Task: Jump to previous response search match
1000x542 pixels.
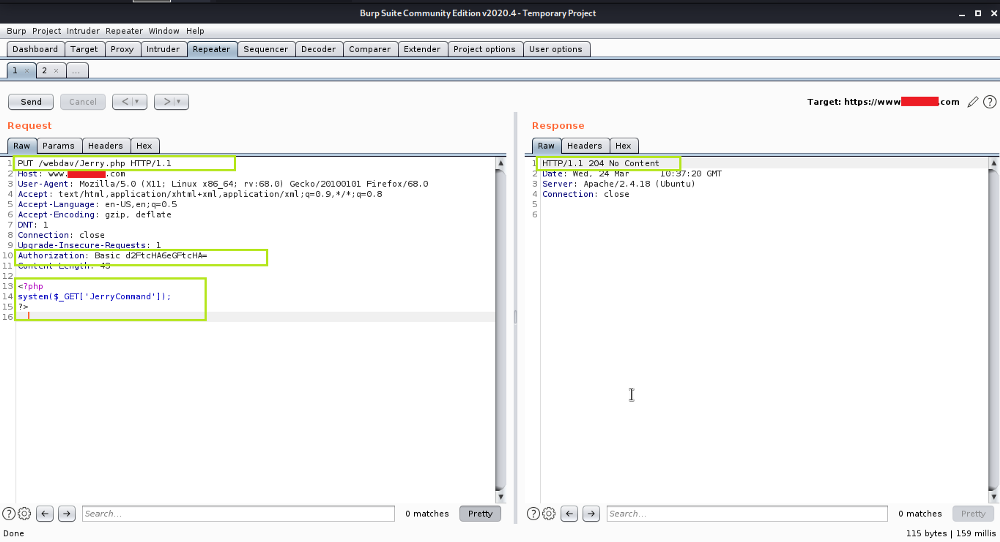Action: coord(570,513)
